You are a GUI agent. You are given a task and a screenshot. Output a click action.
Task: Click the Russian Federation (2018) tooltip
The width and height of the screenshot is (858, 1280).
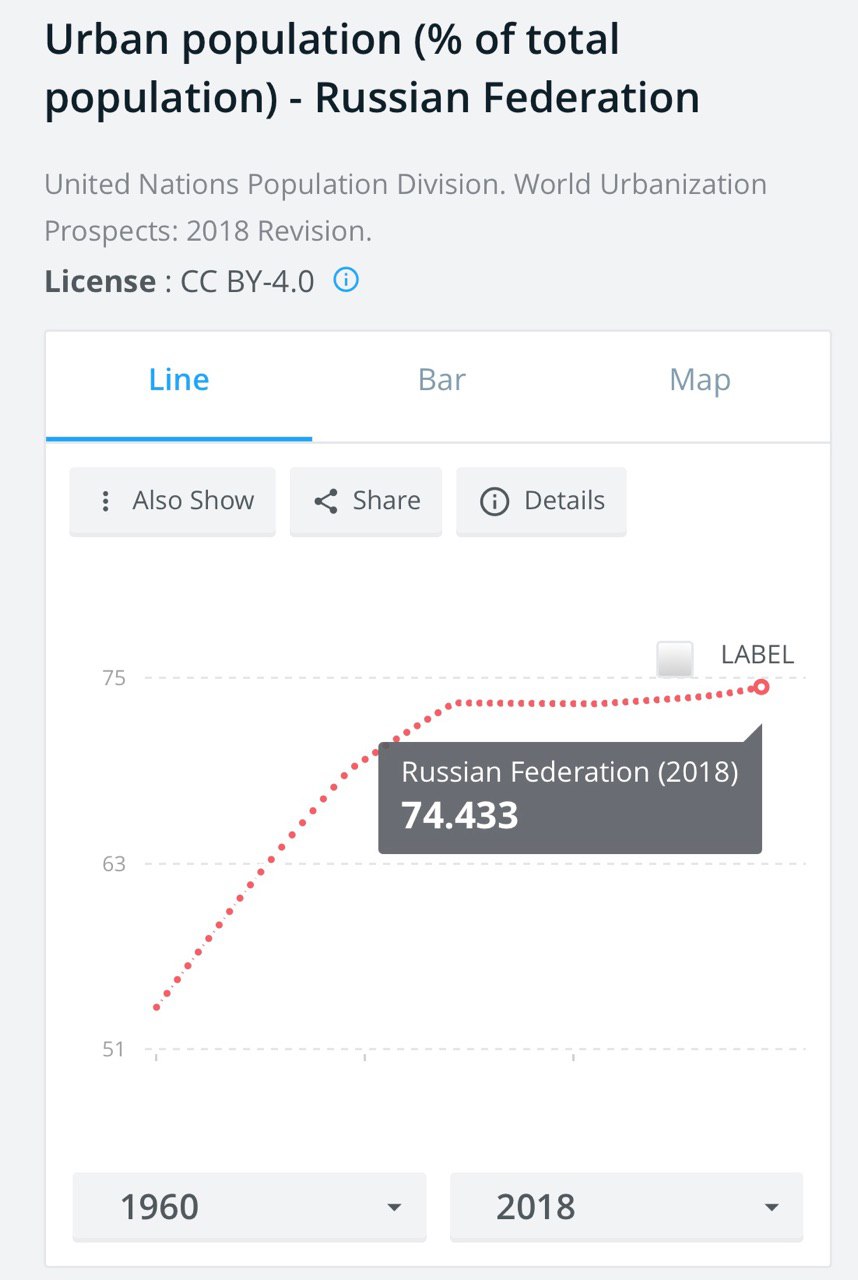tap(570, 797)
